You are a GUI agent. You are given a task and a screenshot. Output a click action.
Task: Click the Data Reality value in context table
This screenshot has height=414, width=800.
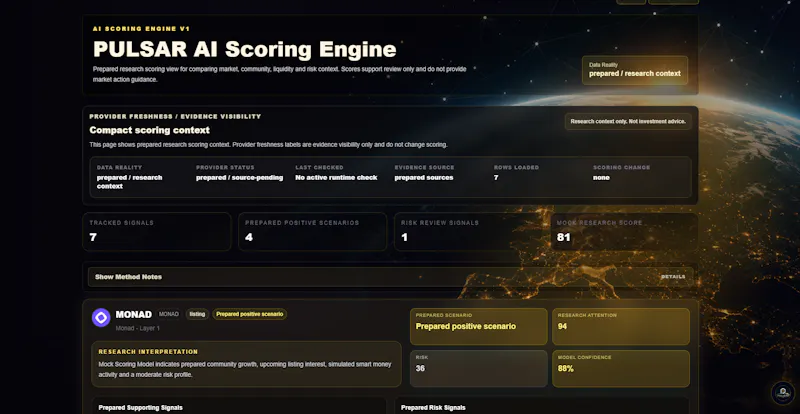click(x=130, y=182)
